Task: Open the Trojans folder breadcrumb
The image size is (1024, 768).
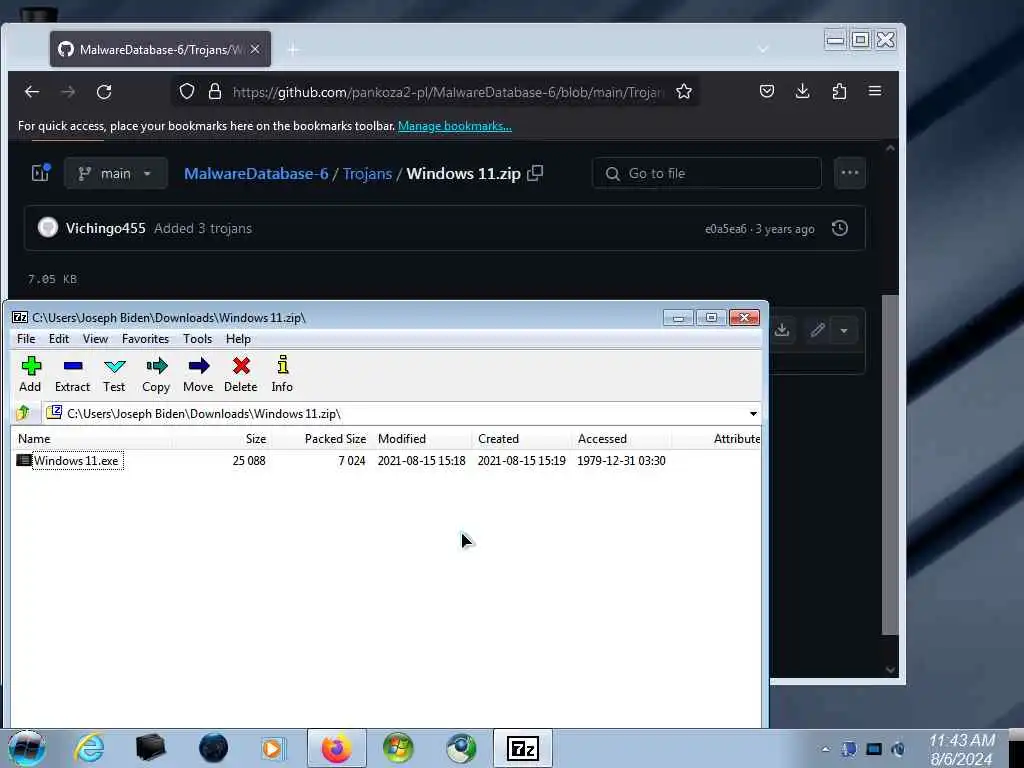Action: pos(368,173)
